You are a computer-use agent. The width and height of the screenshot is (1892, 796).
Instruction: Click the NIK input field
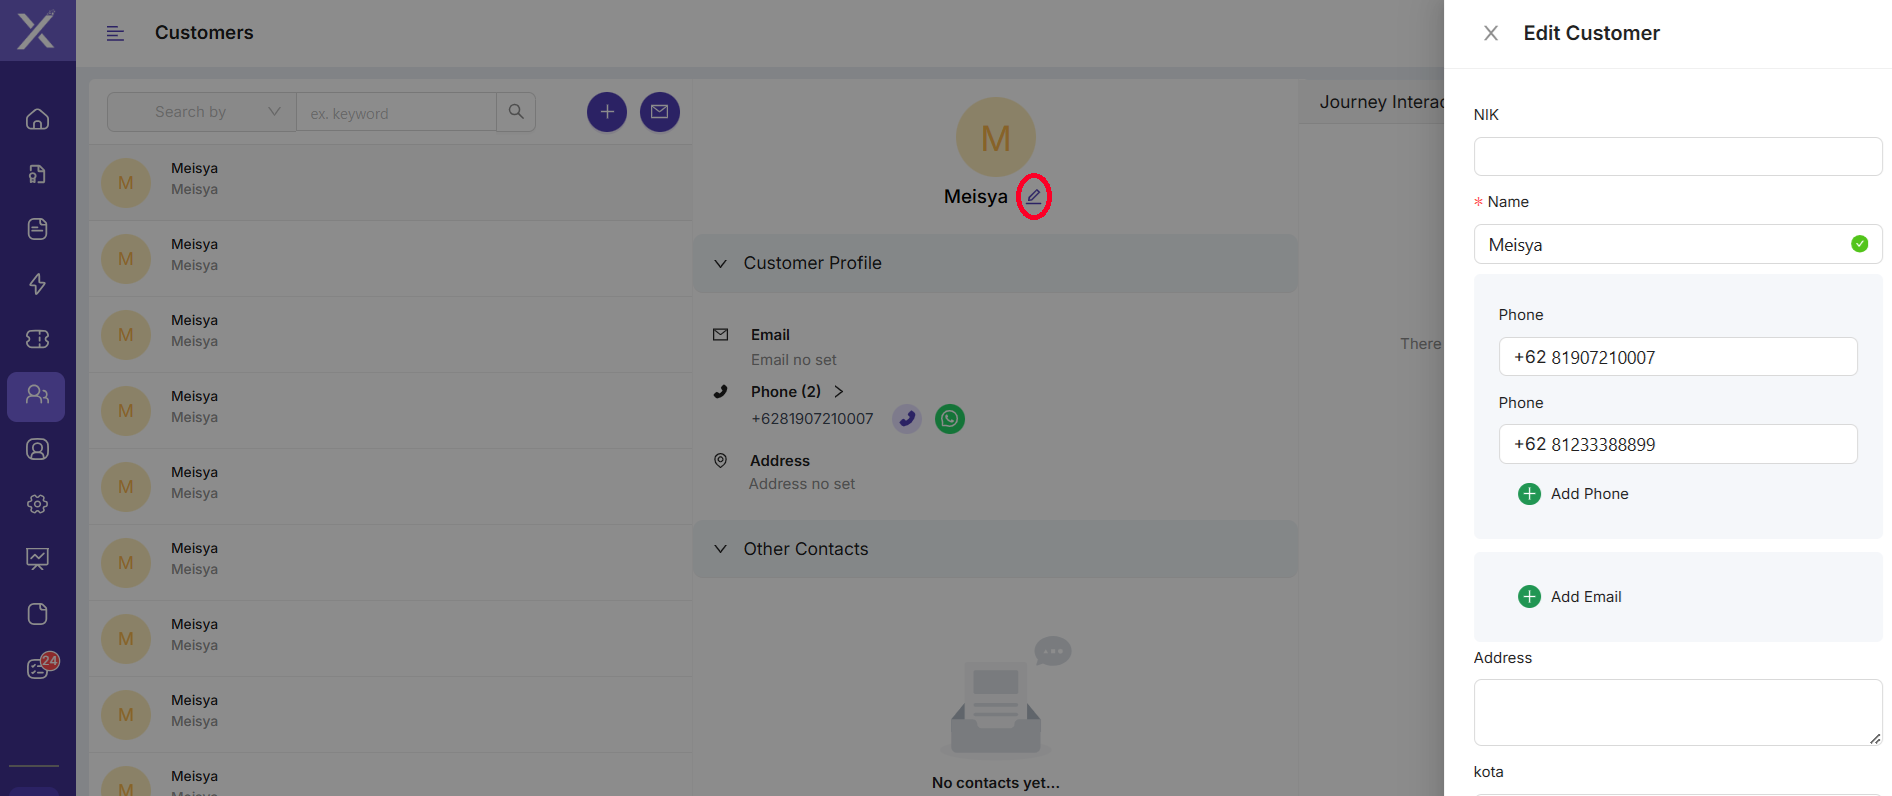coord(1677,157)
